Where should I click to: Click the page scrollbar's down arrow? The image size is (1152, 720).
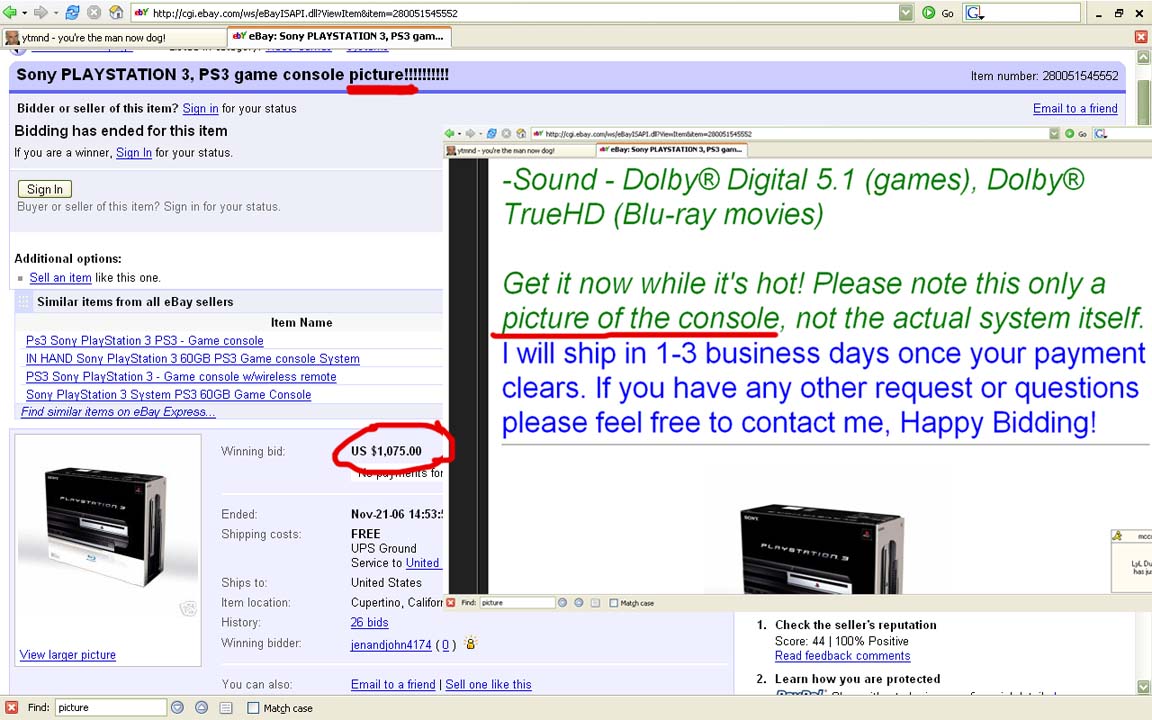click(x=1143, y=686)
